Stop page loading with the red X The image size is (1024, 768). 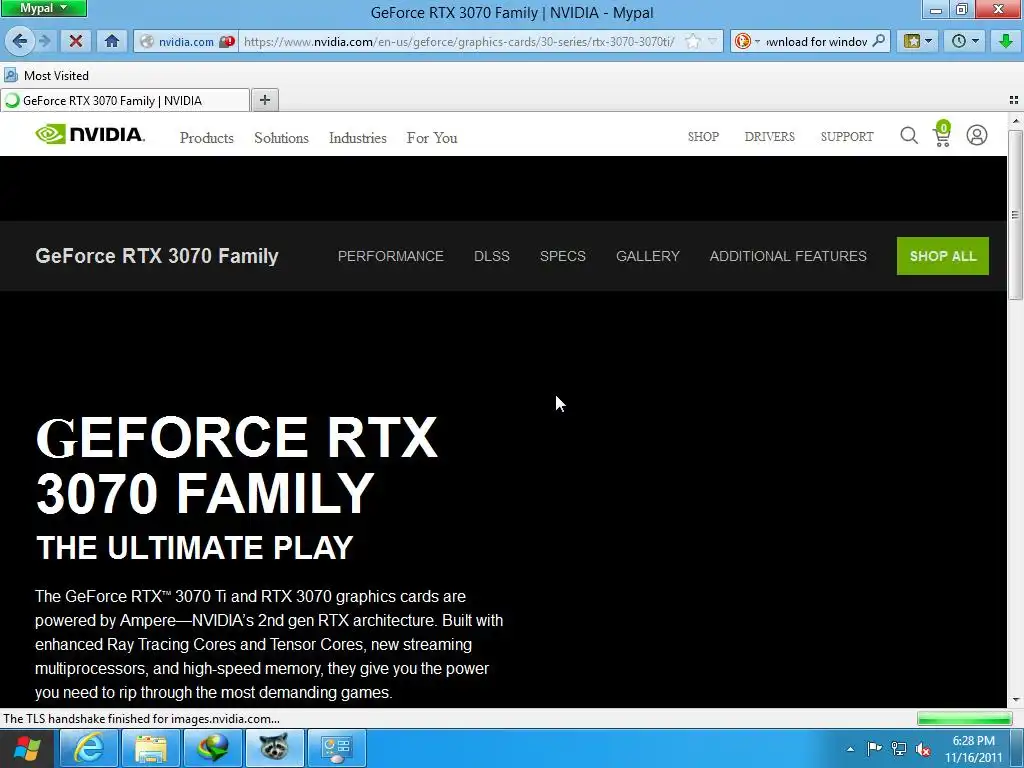pyautogui.click(x=76, y=41)
